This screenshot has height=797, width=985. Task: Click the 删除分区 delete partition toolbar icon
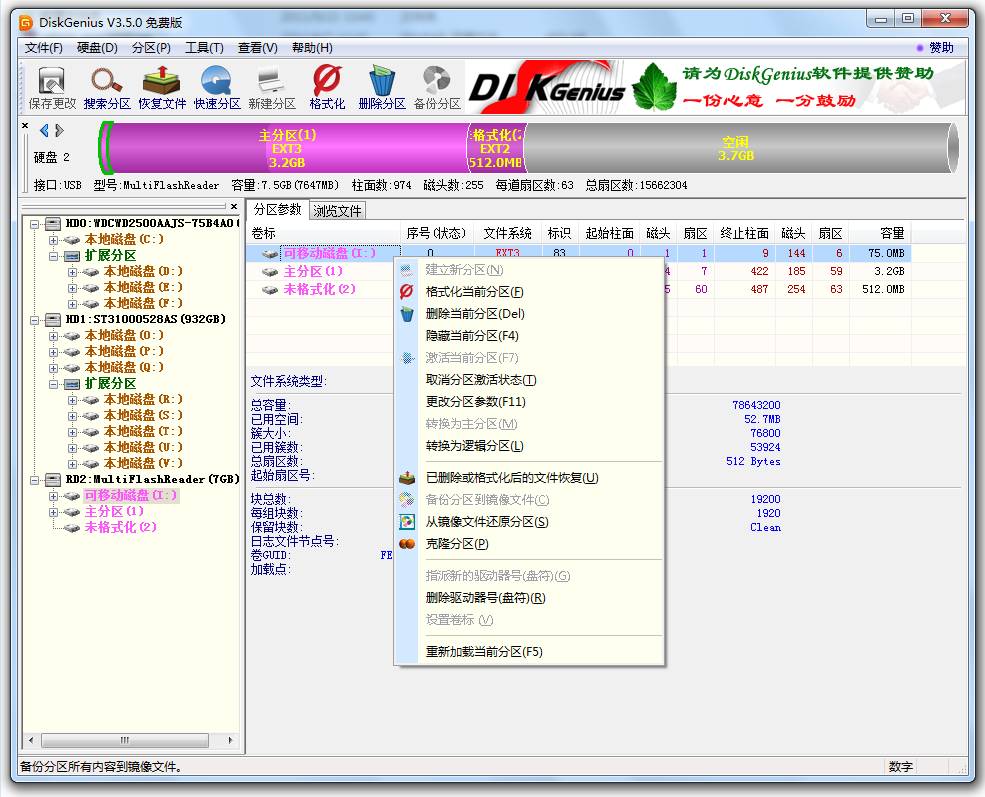click(382, 87)
